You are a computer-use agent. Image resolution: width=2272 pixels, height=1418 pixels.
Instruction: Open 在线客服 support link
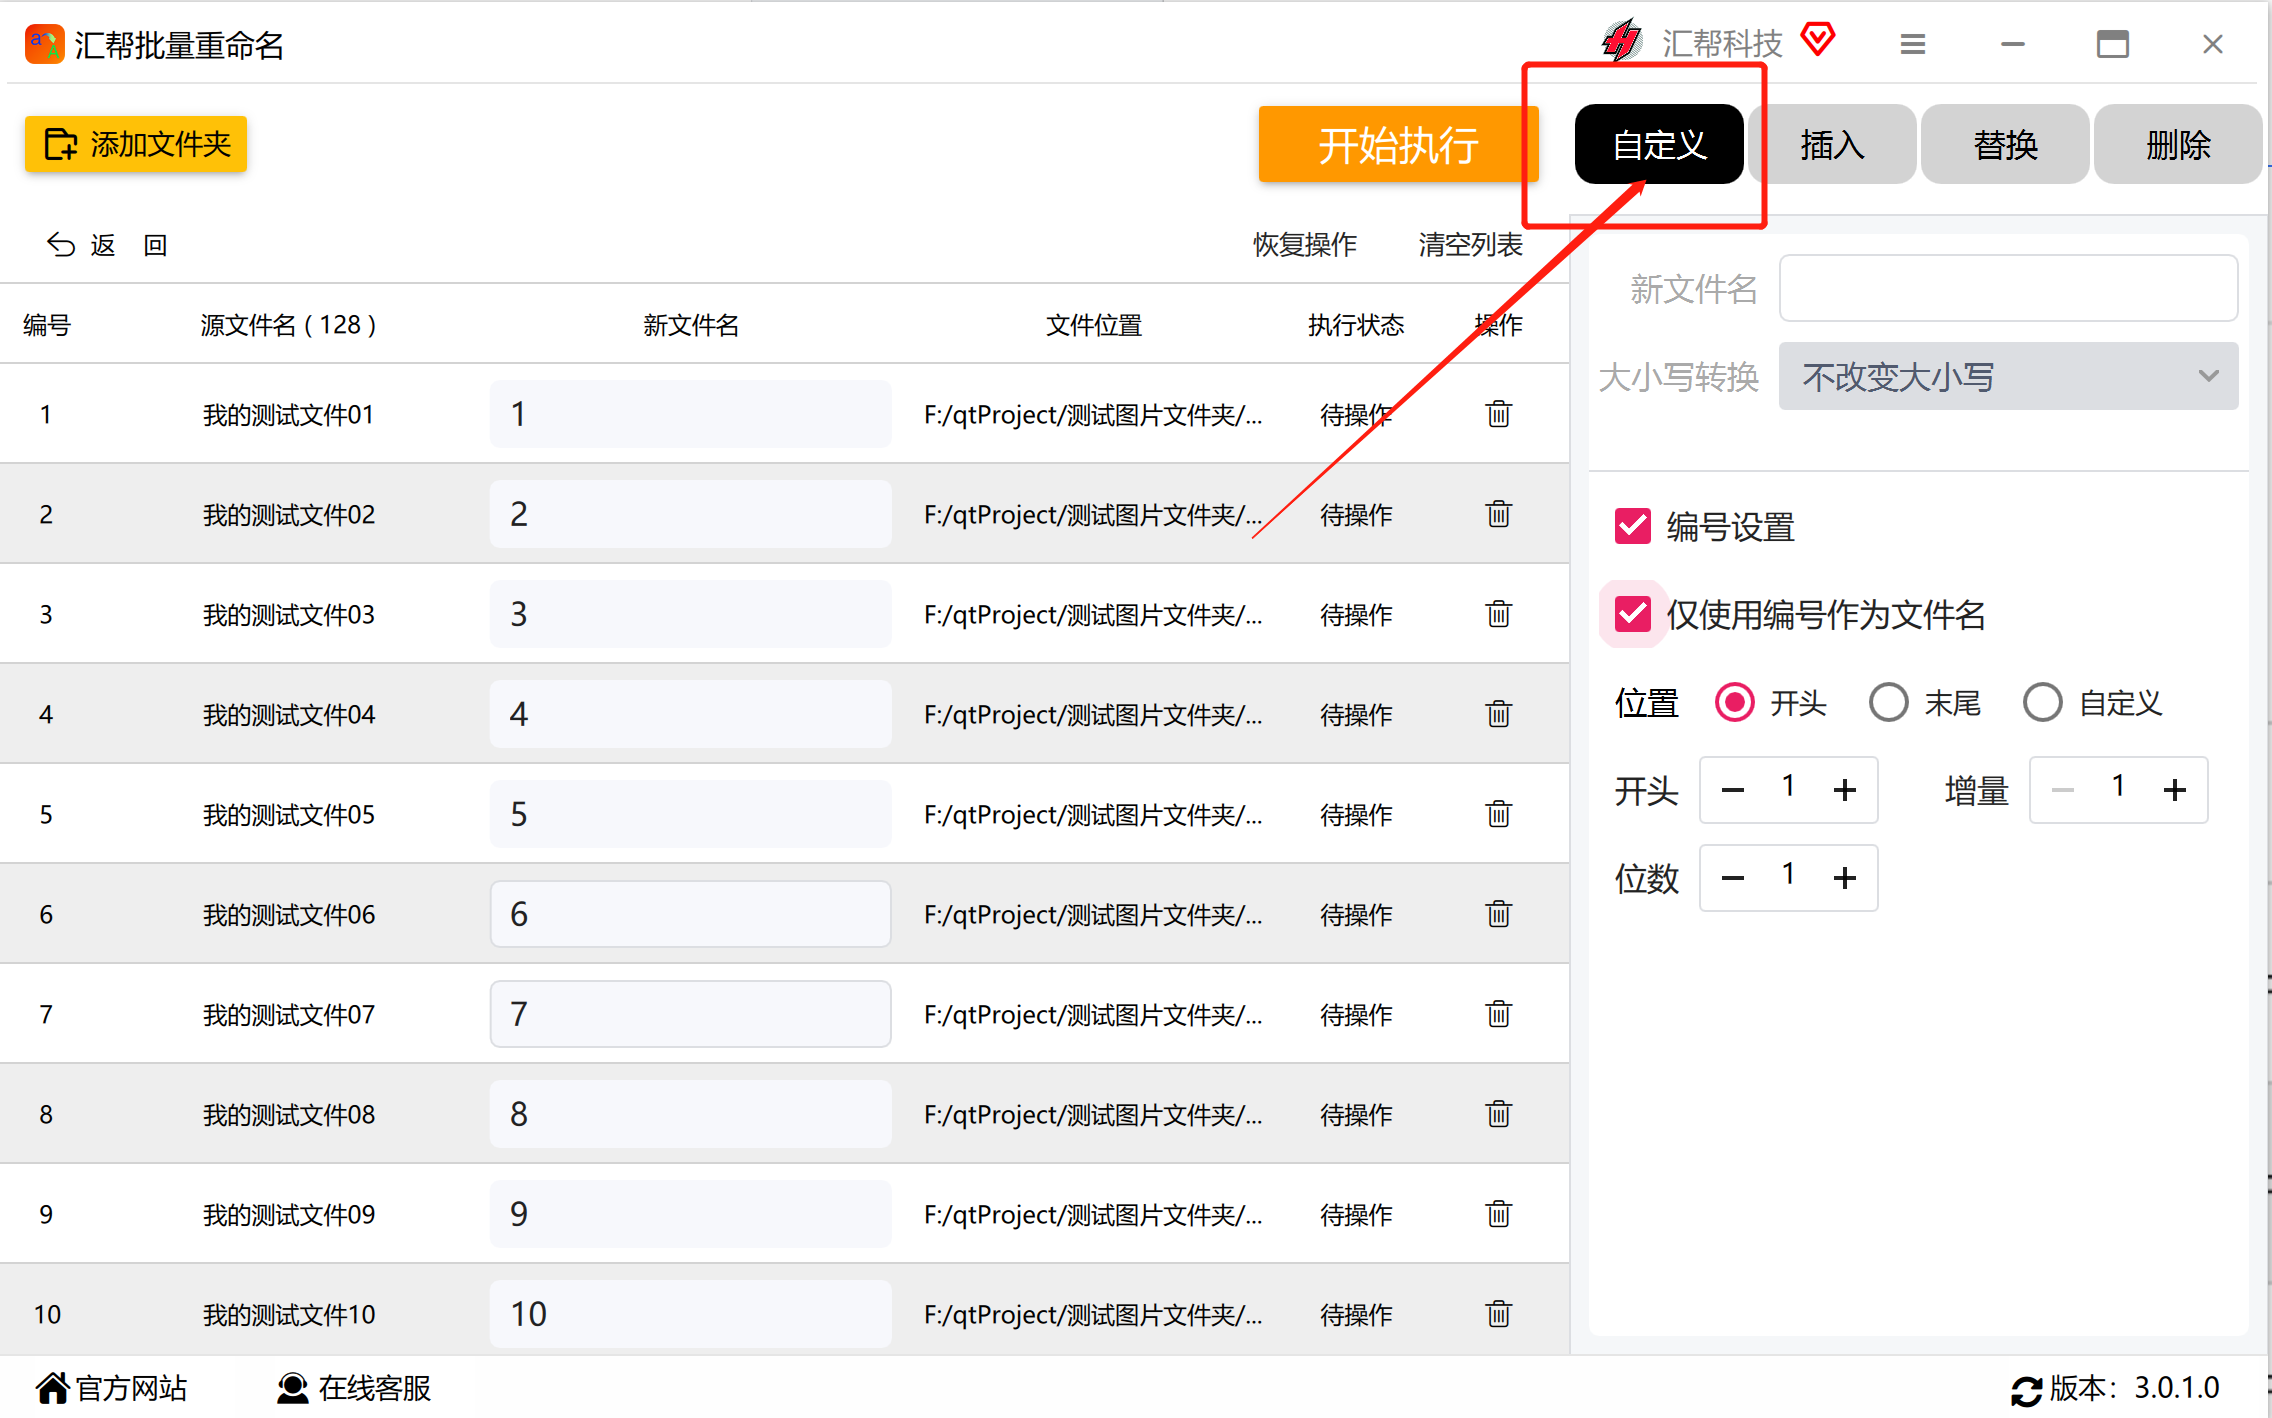(x=353, y=1388)
